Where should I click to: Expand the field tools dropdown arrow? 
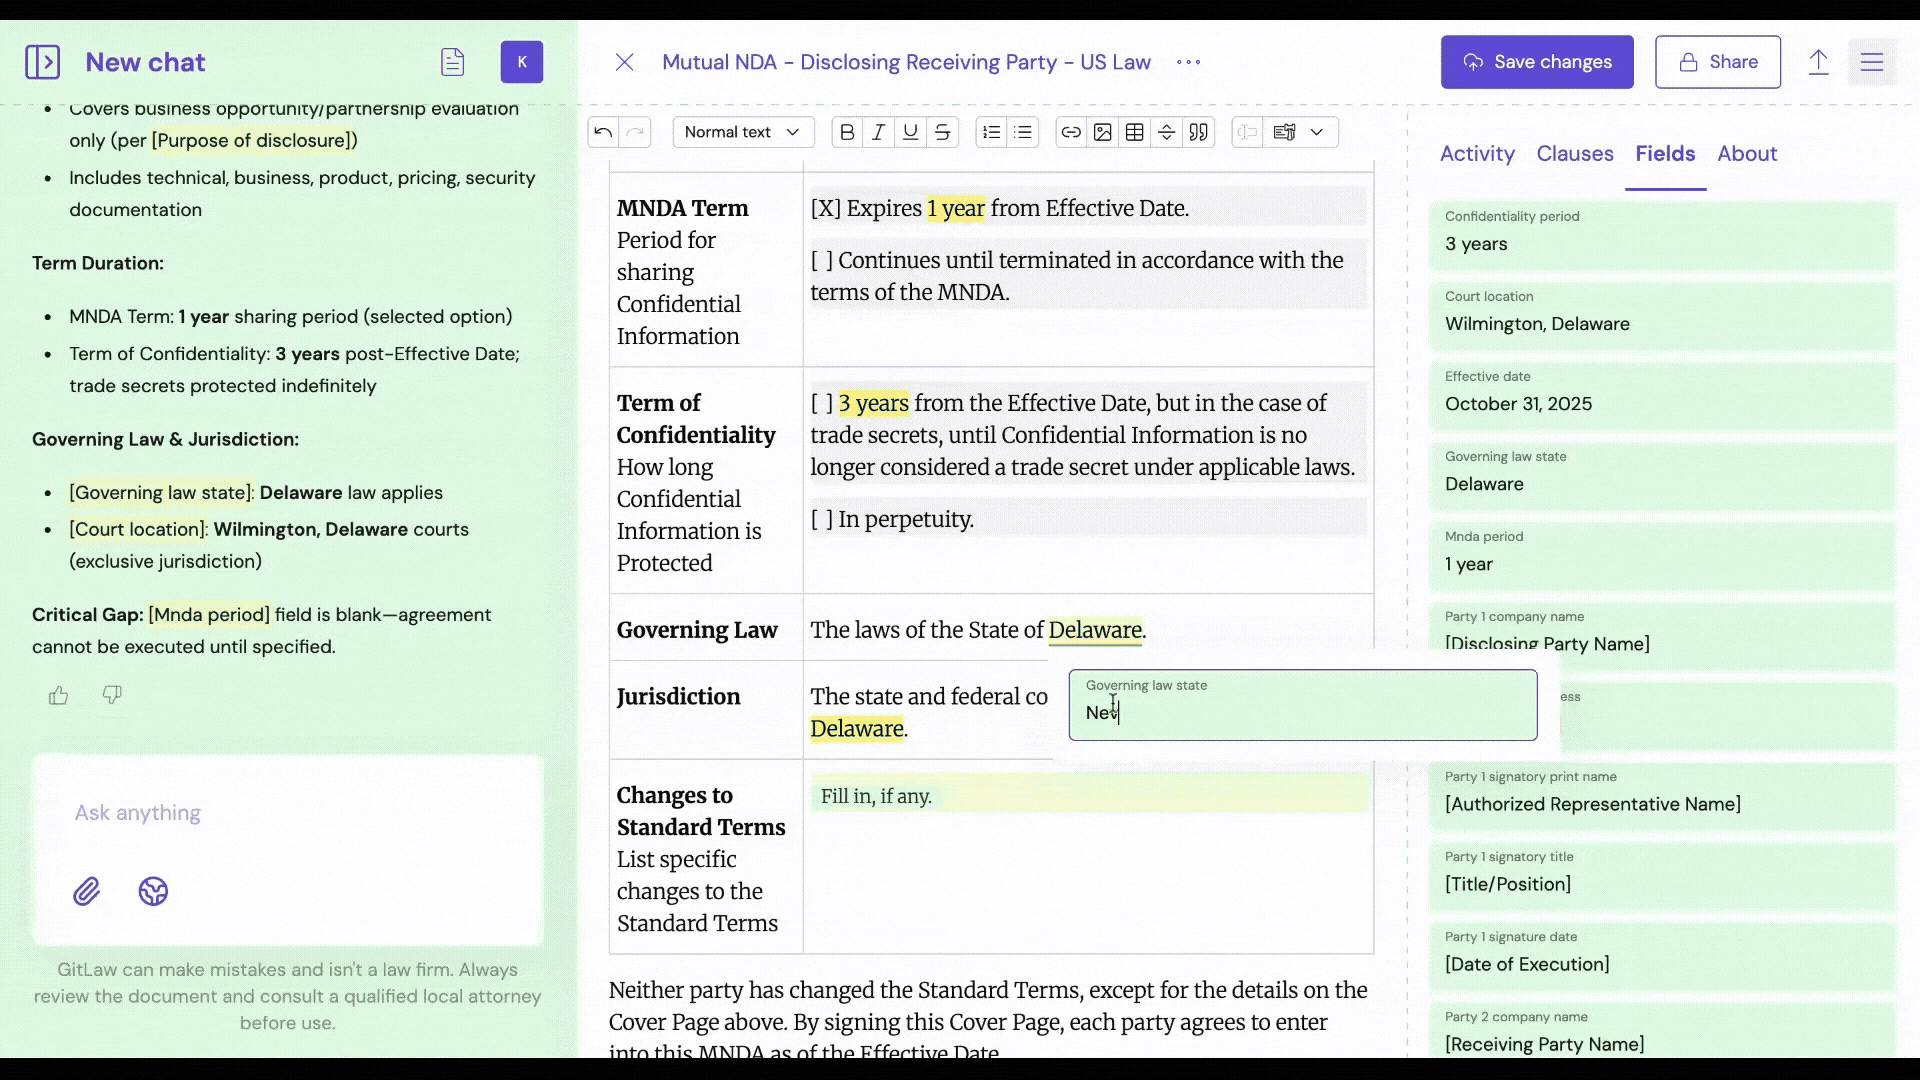point(1317,132)
